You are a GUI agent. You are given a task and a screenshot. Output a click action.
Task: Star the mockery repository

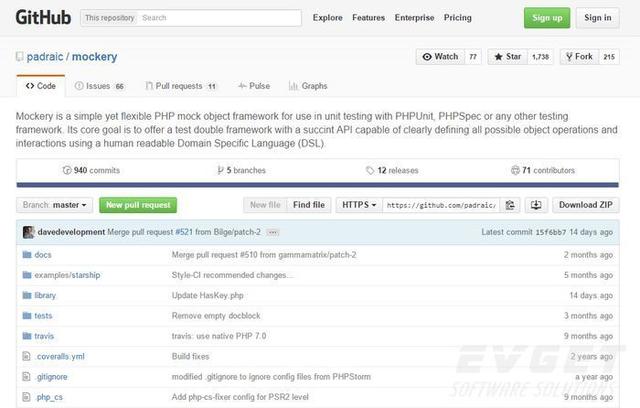tap(508, 57)
